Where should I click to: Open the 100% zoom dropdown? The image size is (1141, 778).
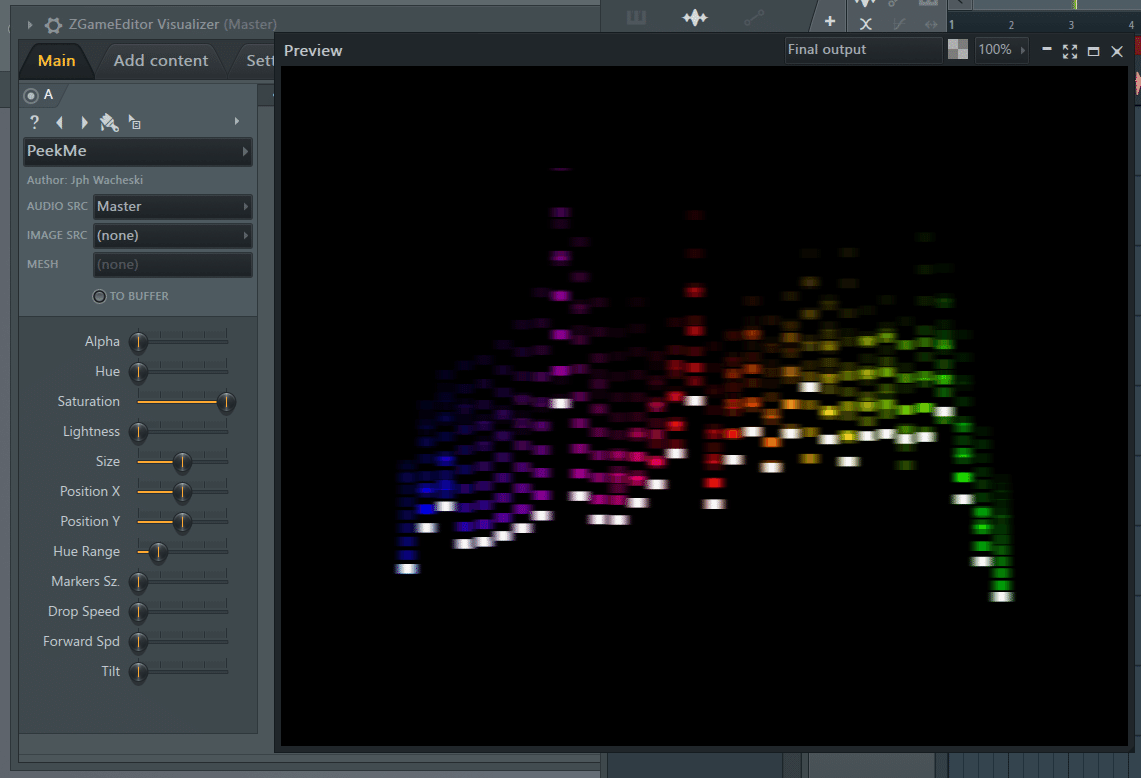coord(1001,49)
